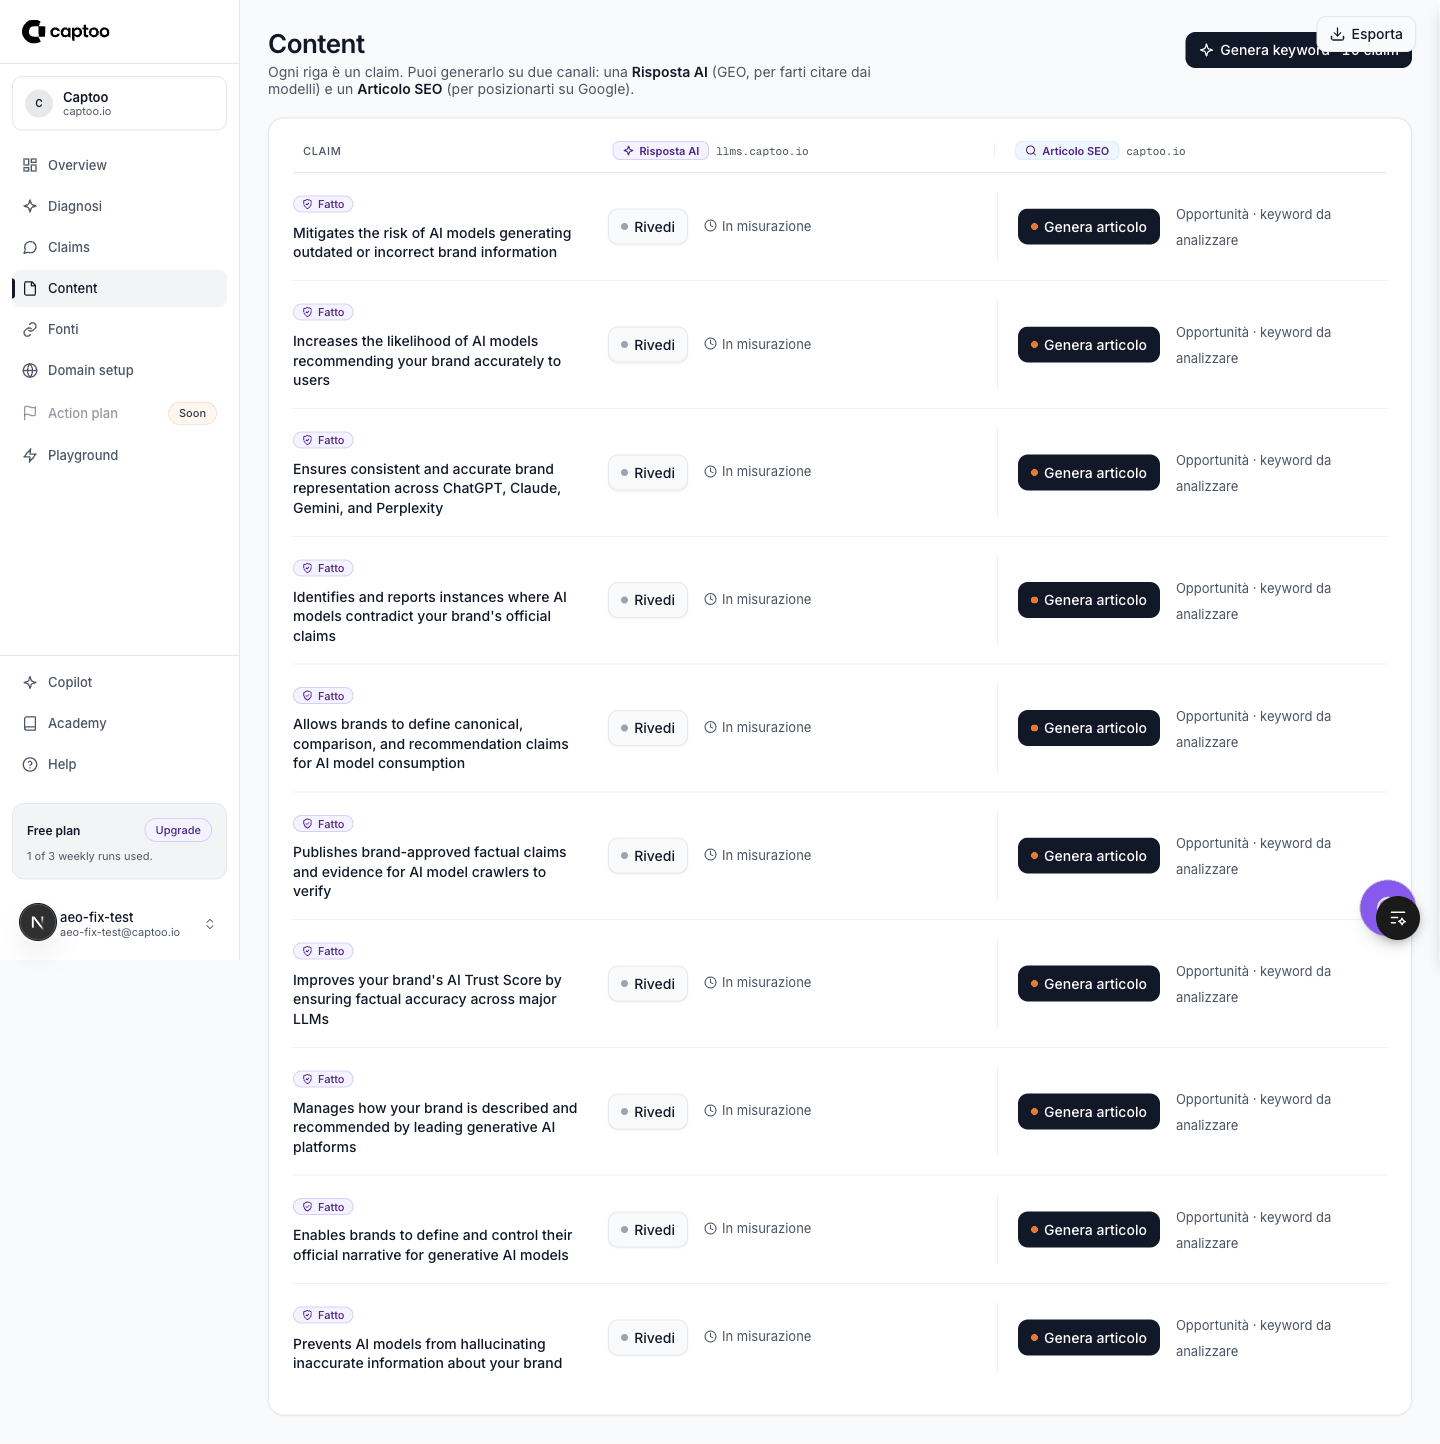Open the Overview dashboard icon
This screenshot has height=1444, width=1440.
pyautogui.click(x=30, y=165)
